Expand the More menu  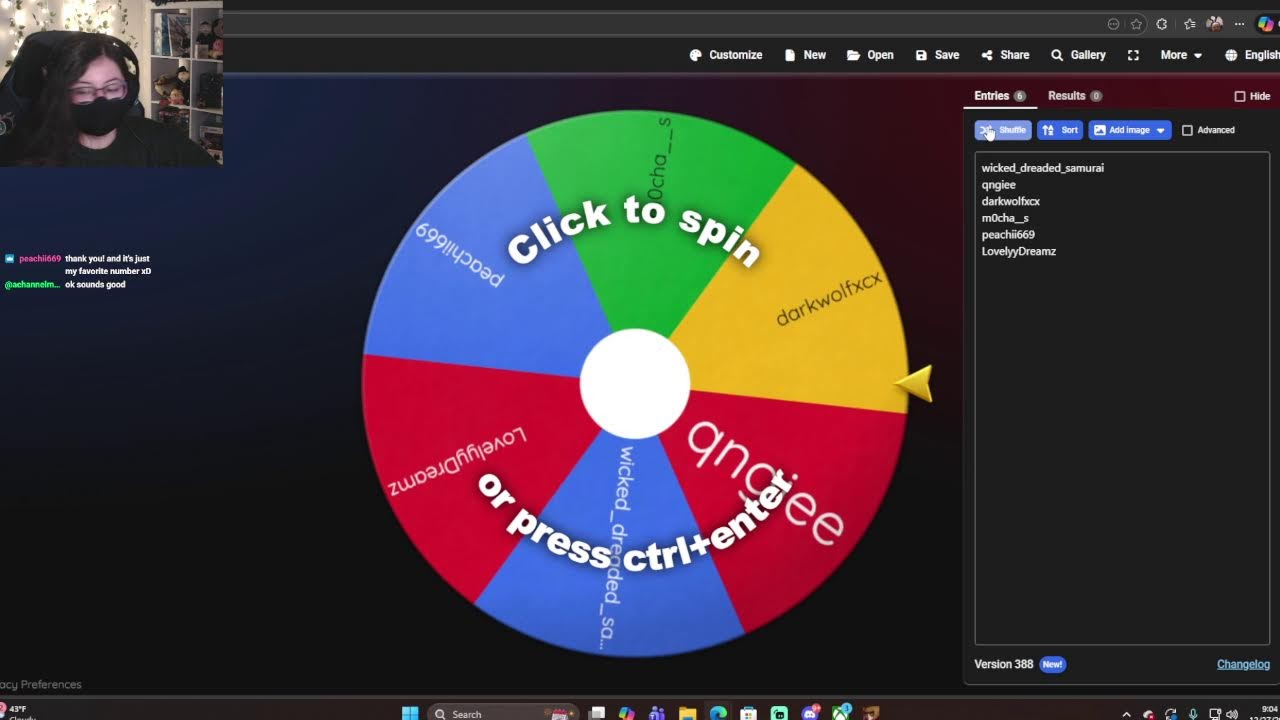(x=1181, y=55)
